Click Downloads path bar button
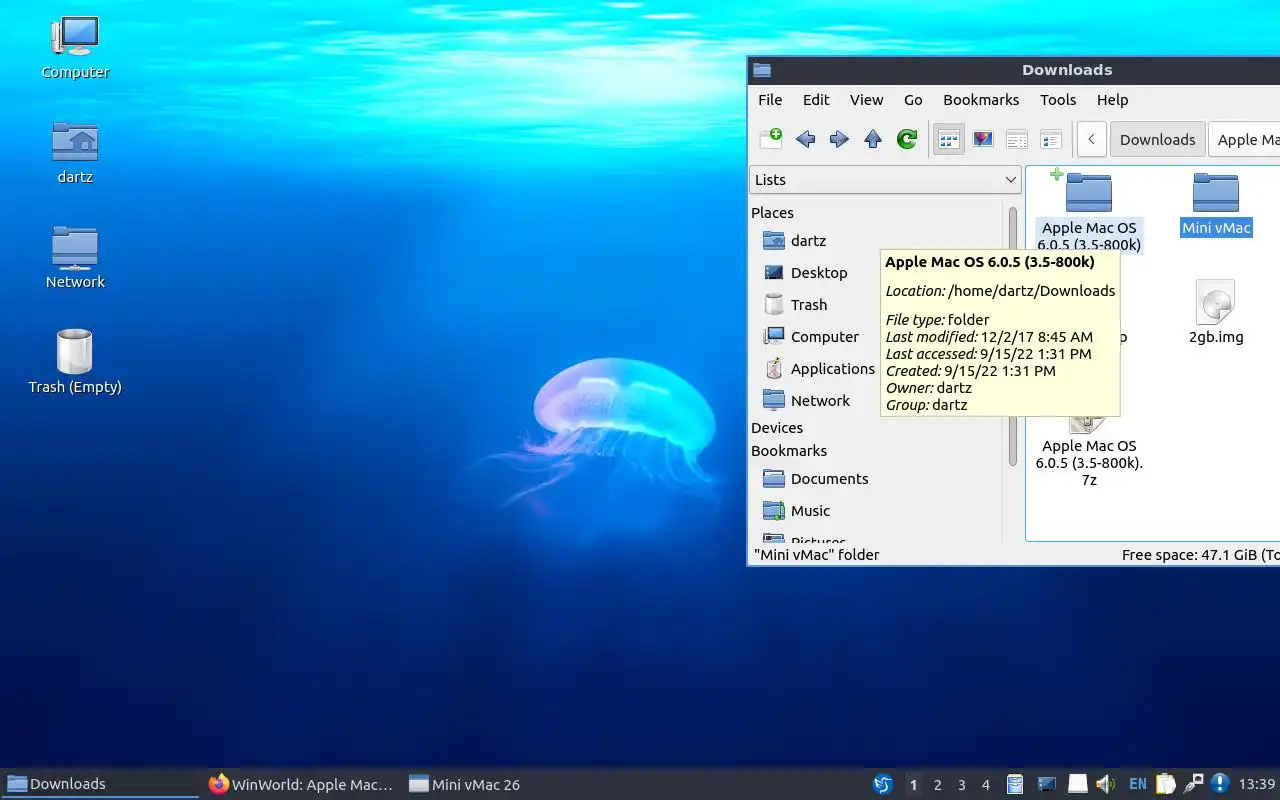The image size is (1280, 800). tap(1157, 139)
